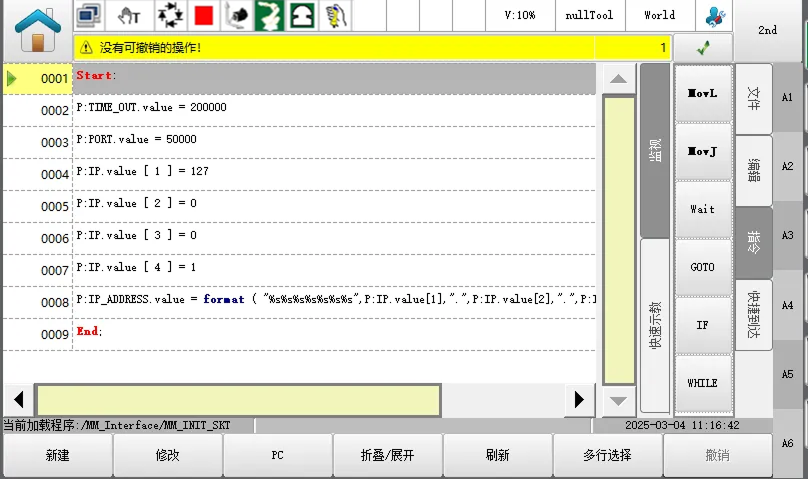Screen dimensions: 808x479
Task: Select axis key A1
Action: coord(787,97)
